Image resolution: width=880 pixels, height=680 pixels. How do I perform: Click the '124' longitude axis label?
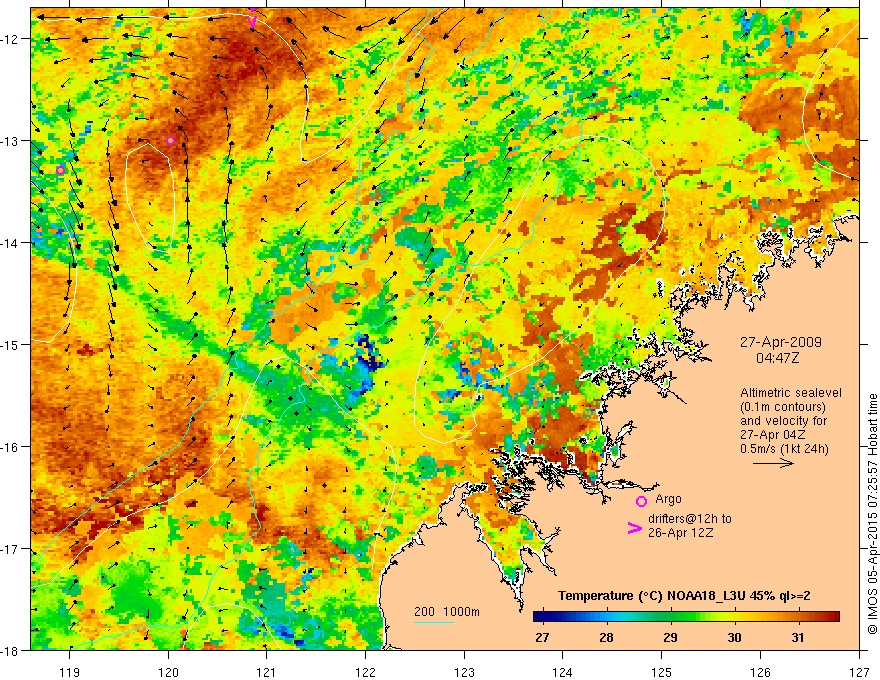point(563,672)
